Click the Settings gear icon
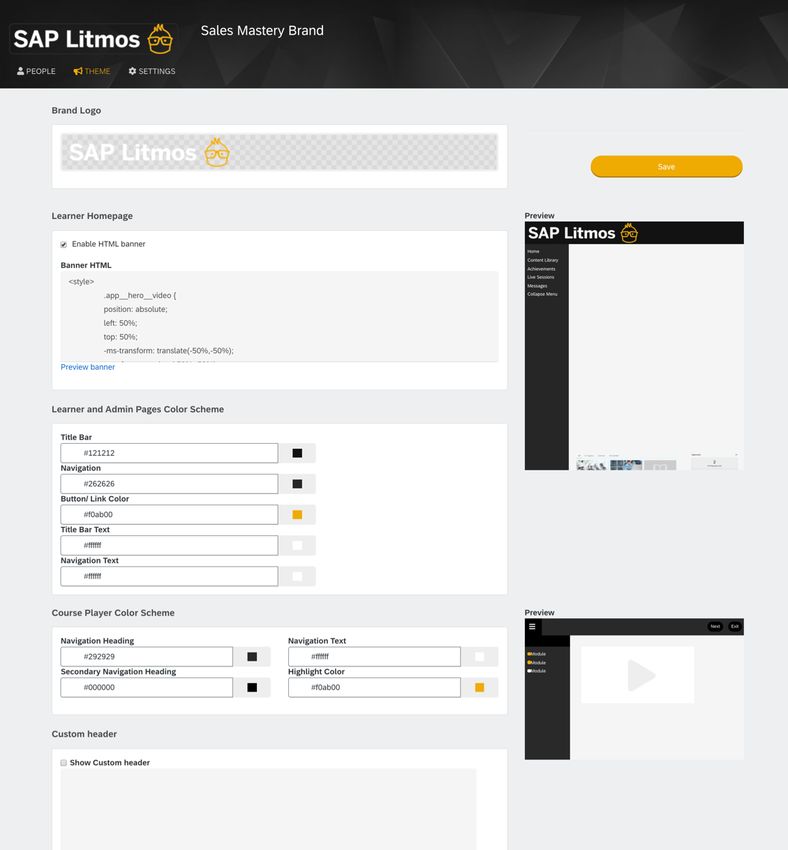The height and width of the screenshot is (850, 788). pos(132,71)
